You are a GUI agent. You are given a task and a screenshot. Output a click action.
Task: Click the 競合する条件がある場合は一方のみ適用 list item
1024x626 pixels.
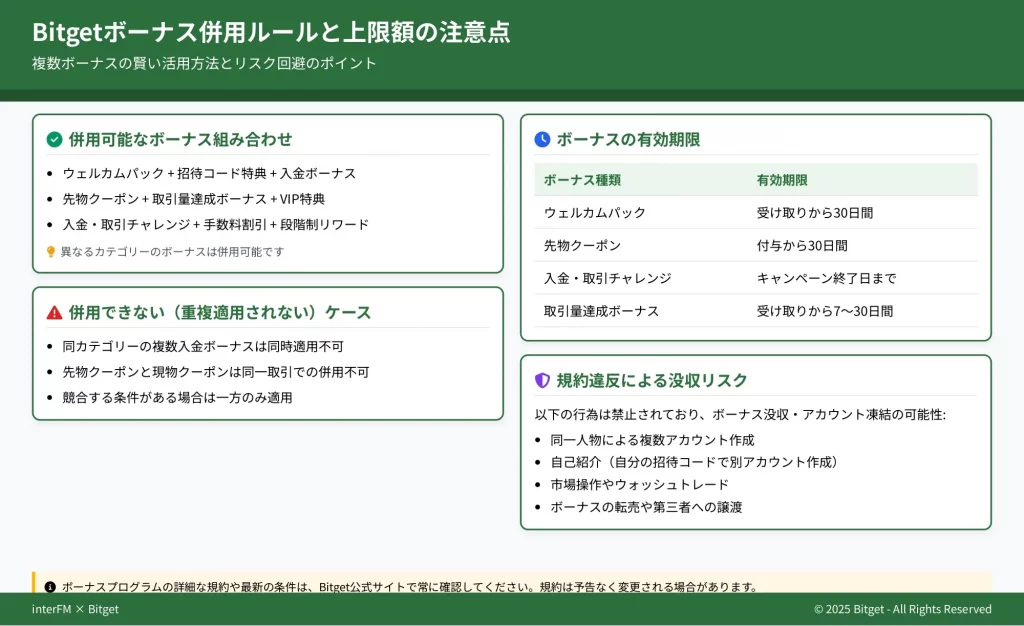click(177, 397)
